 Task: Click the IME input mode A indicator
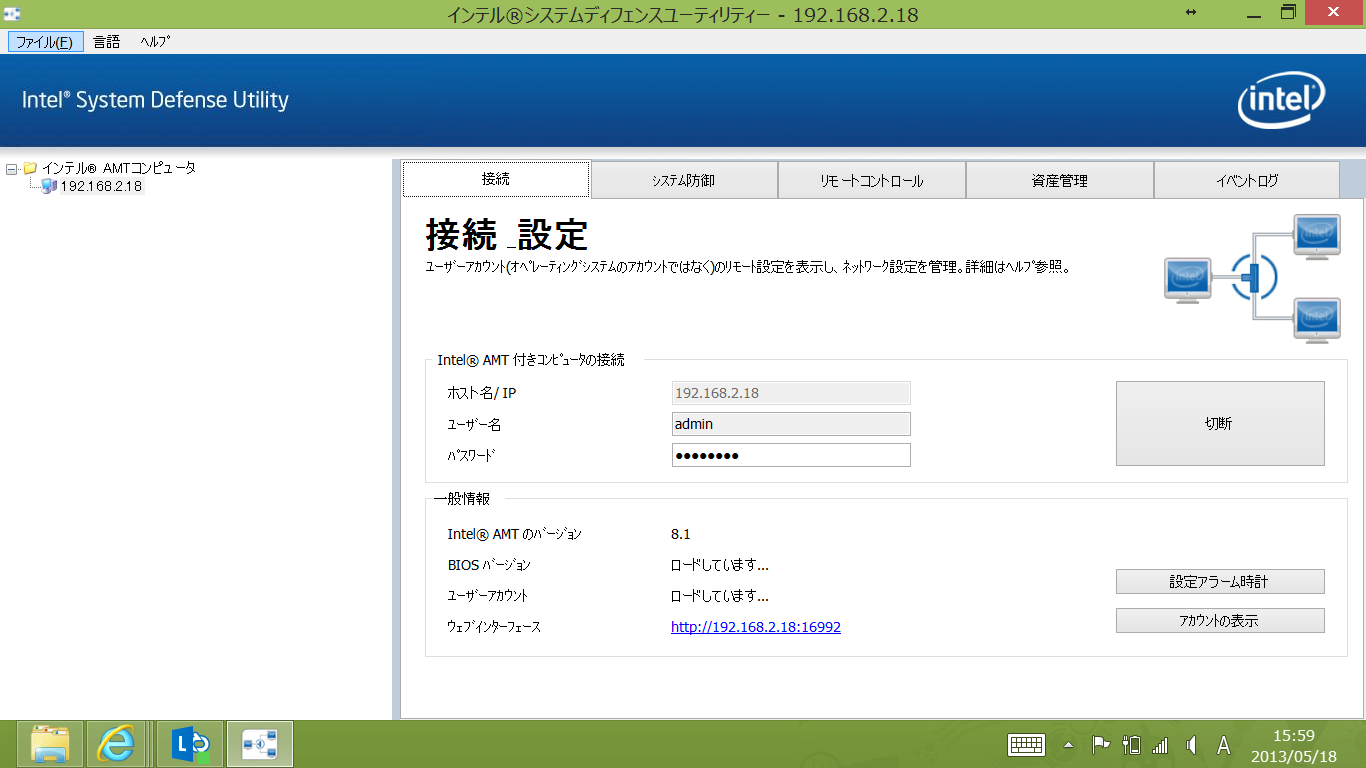[x=1223, y=745]
